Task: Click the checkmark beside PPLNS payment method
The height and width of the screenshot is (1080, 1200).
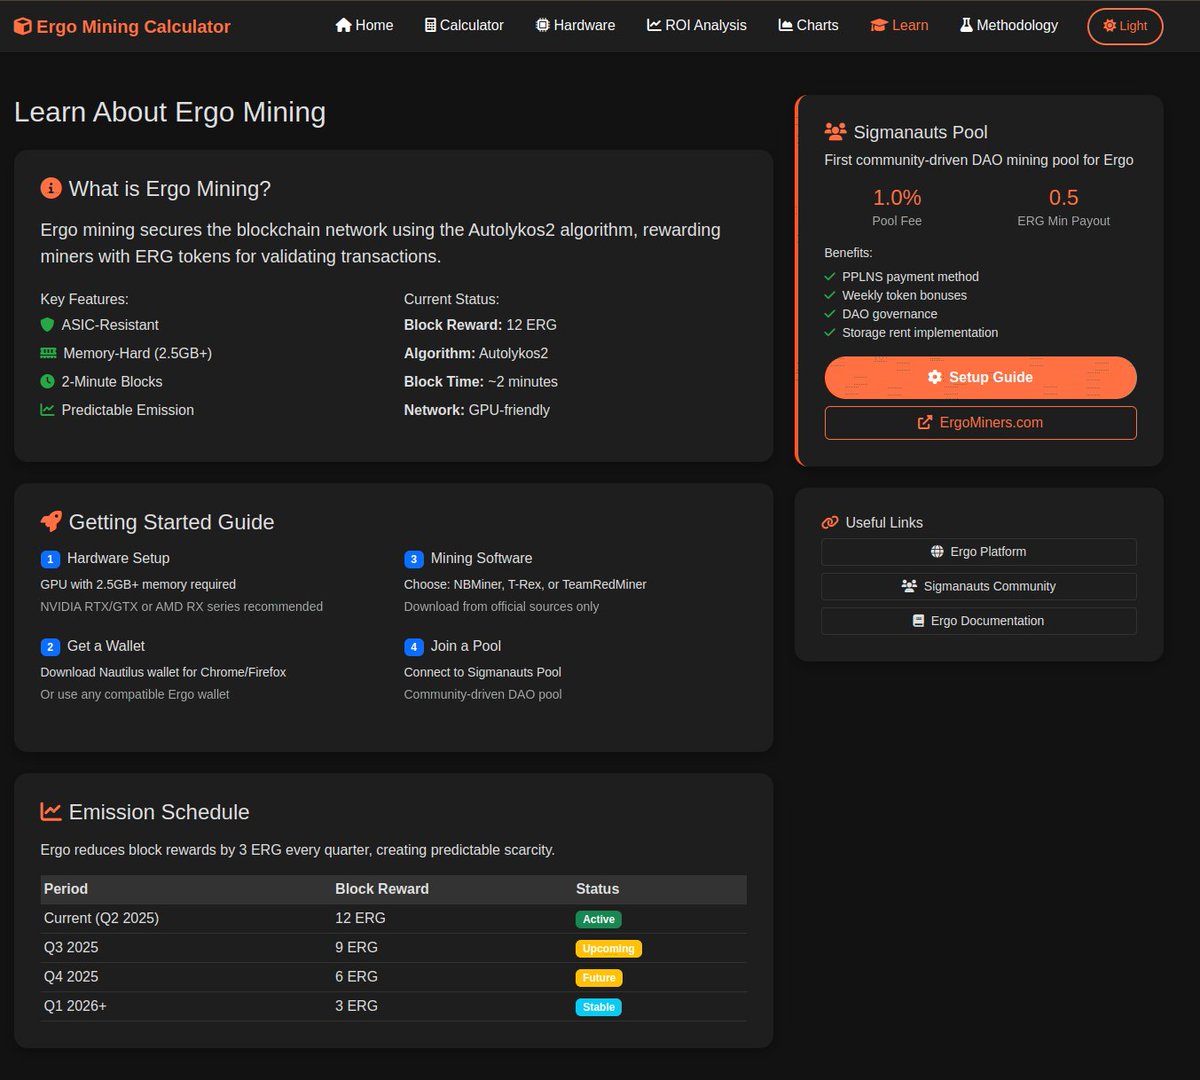Action: (x=830, y=277)
